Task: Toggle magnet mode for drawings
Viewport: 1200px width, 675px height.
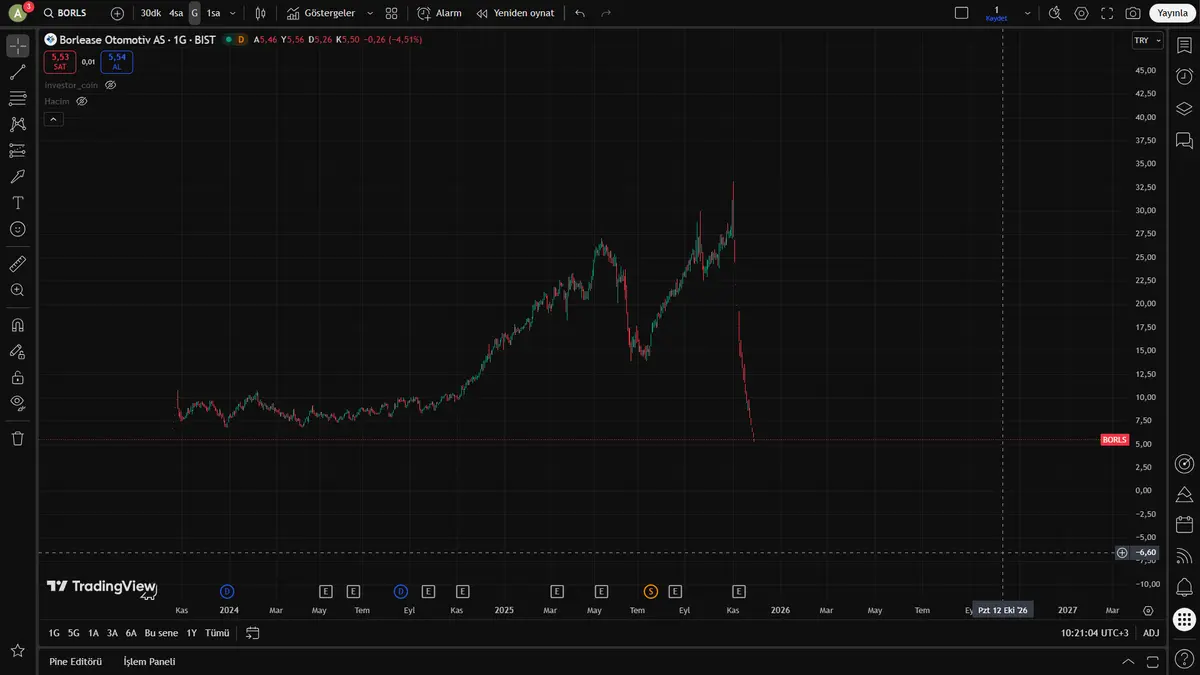Action: click(x=17, y=325)
